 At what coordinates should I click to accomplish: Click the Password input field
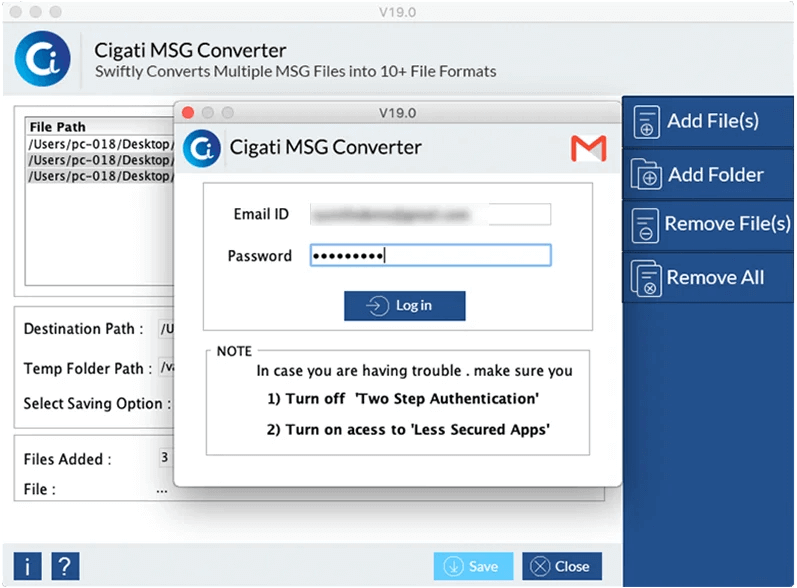[430, 255]
